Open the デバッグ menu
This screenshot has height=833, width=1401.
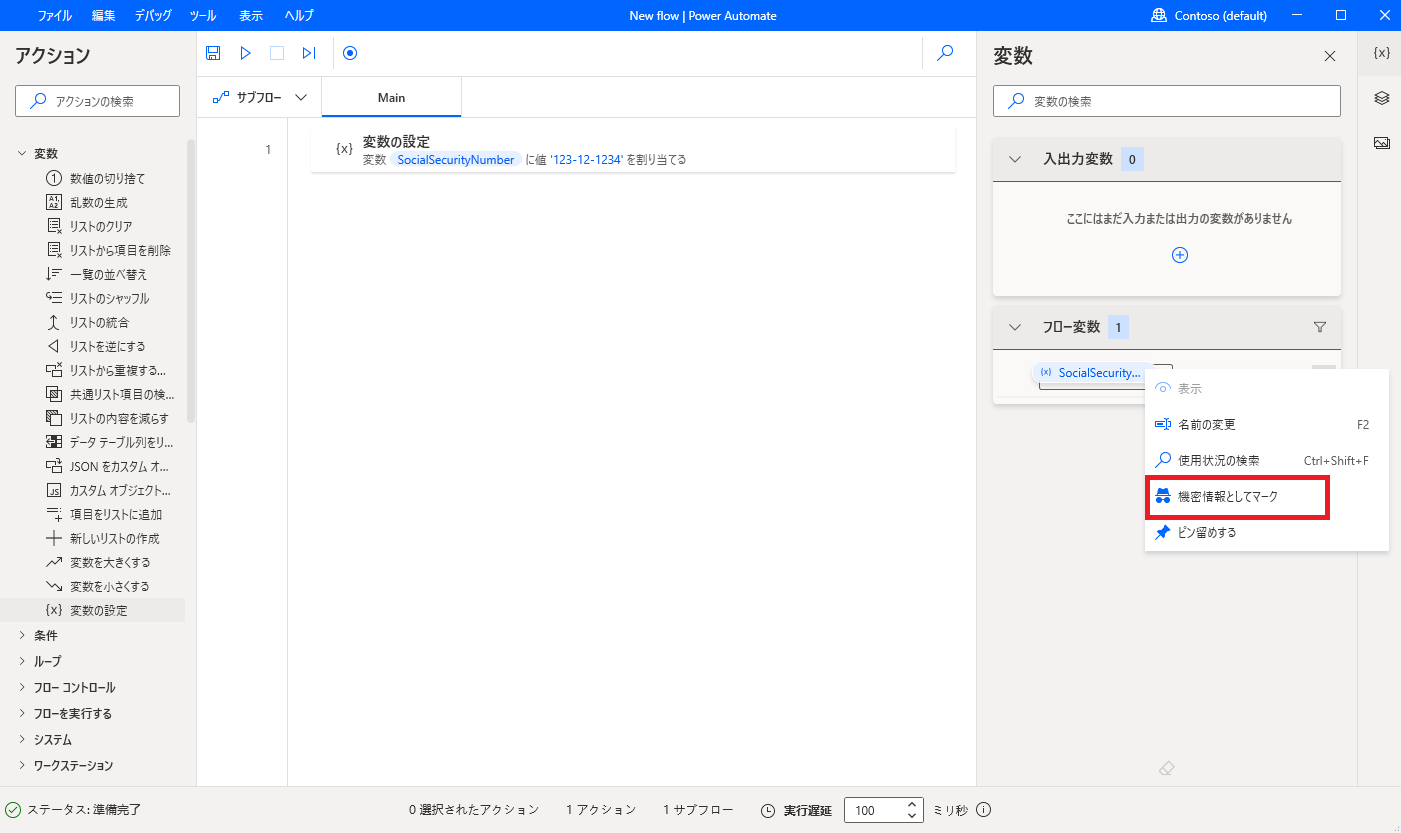[x=153, y=15]
